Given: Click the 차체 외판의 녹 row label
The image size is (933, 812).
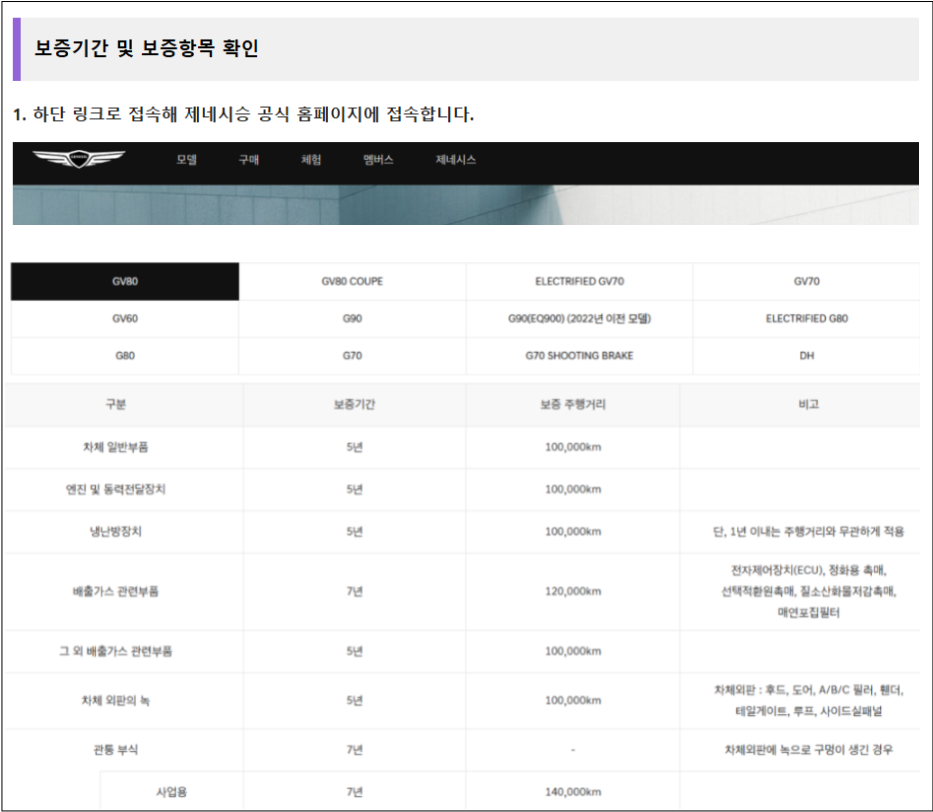Looking at the screenshot, I should click(x=115, y=701).
